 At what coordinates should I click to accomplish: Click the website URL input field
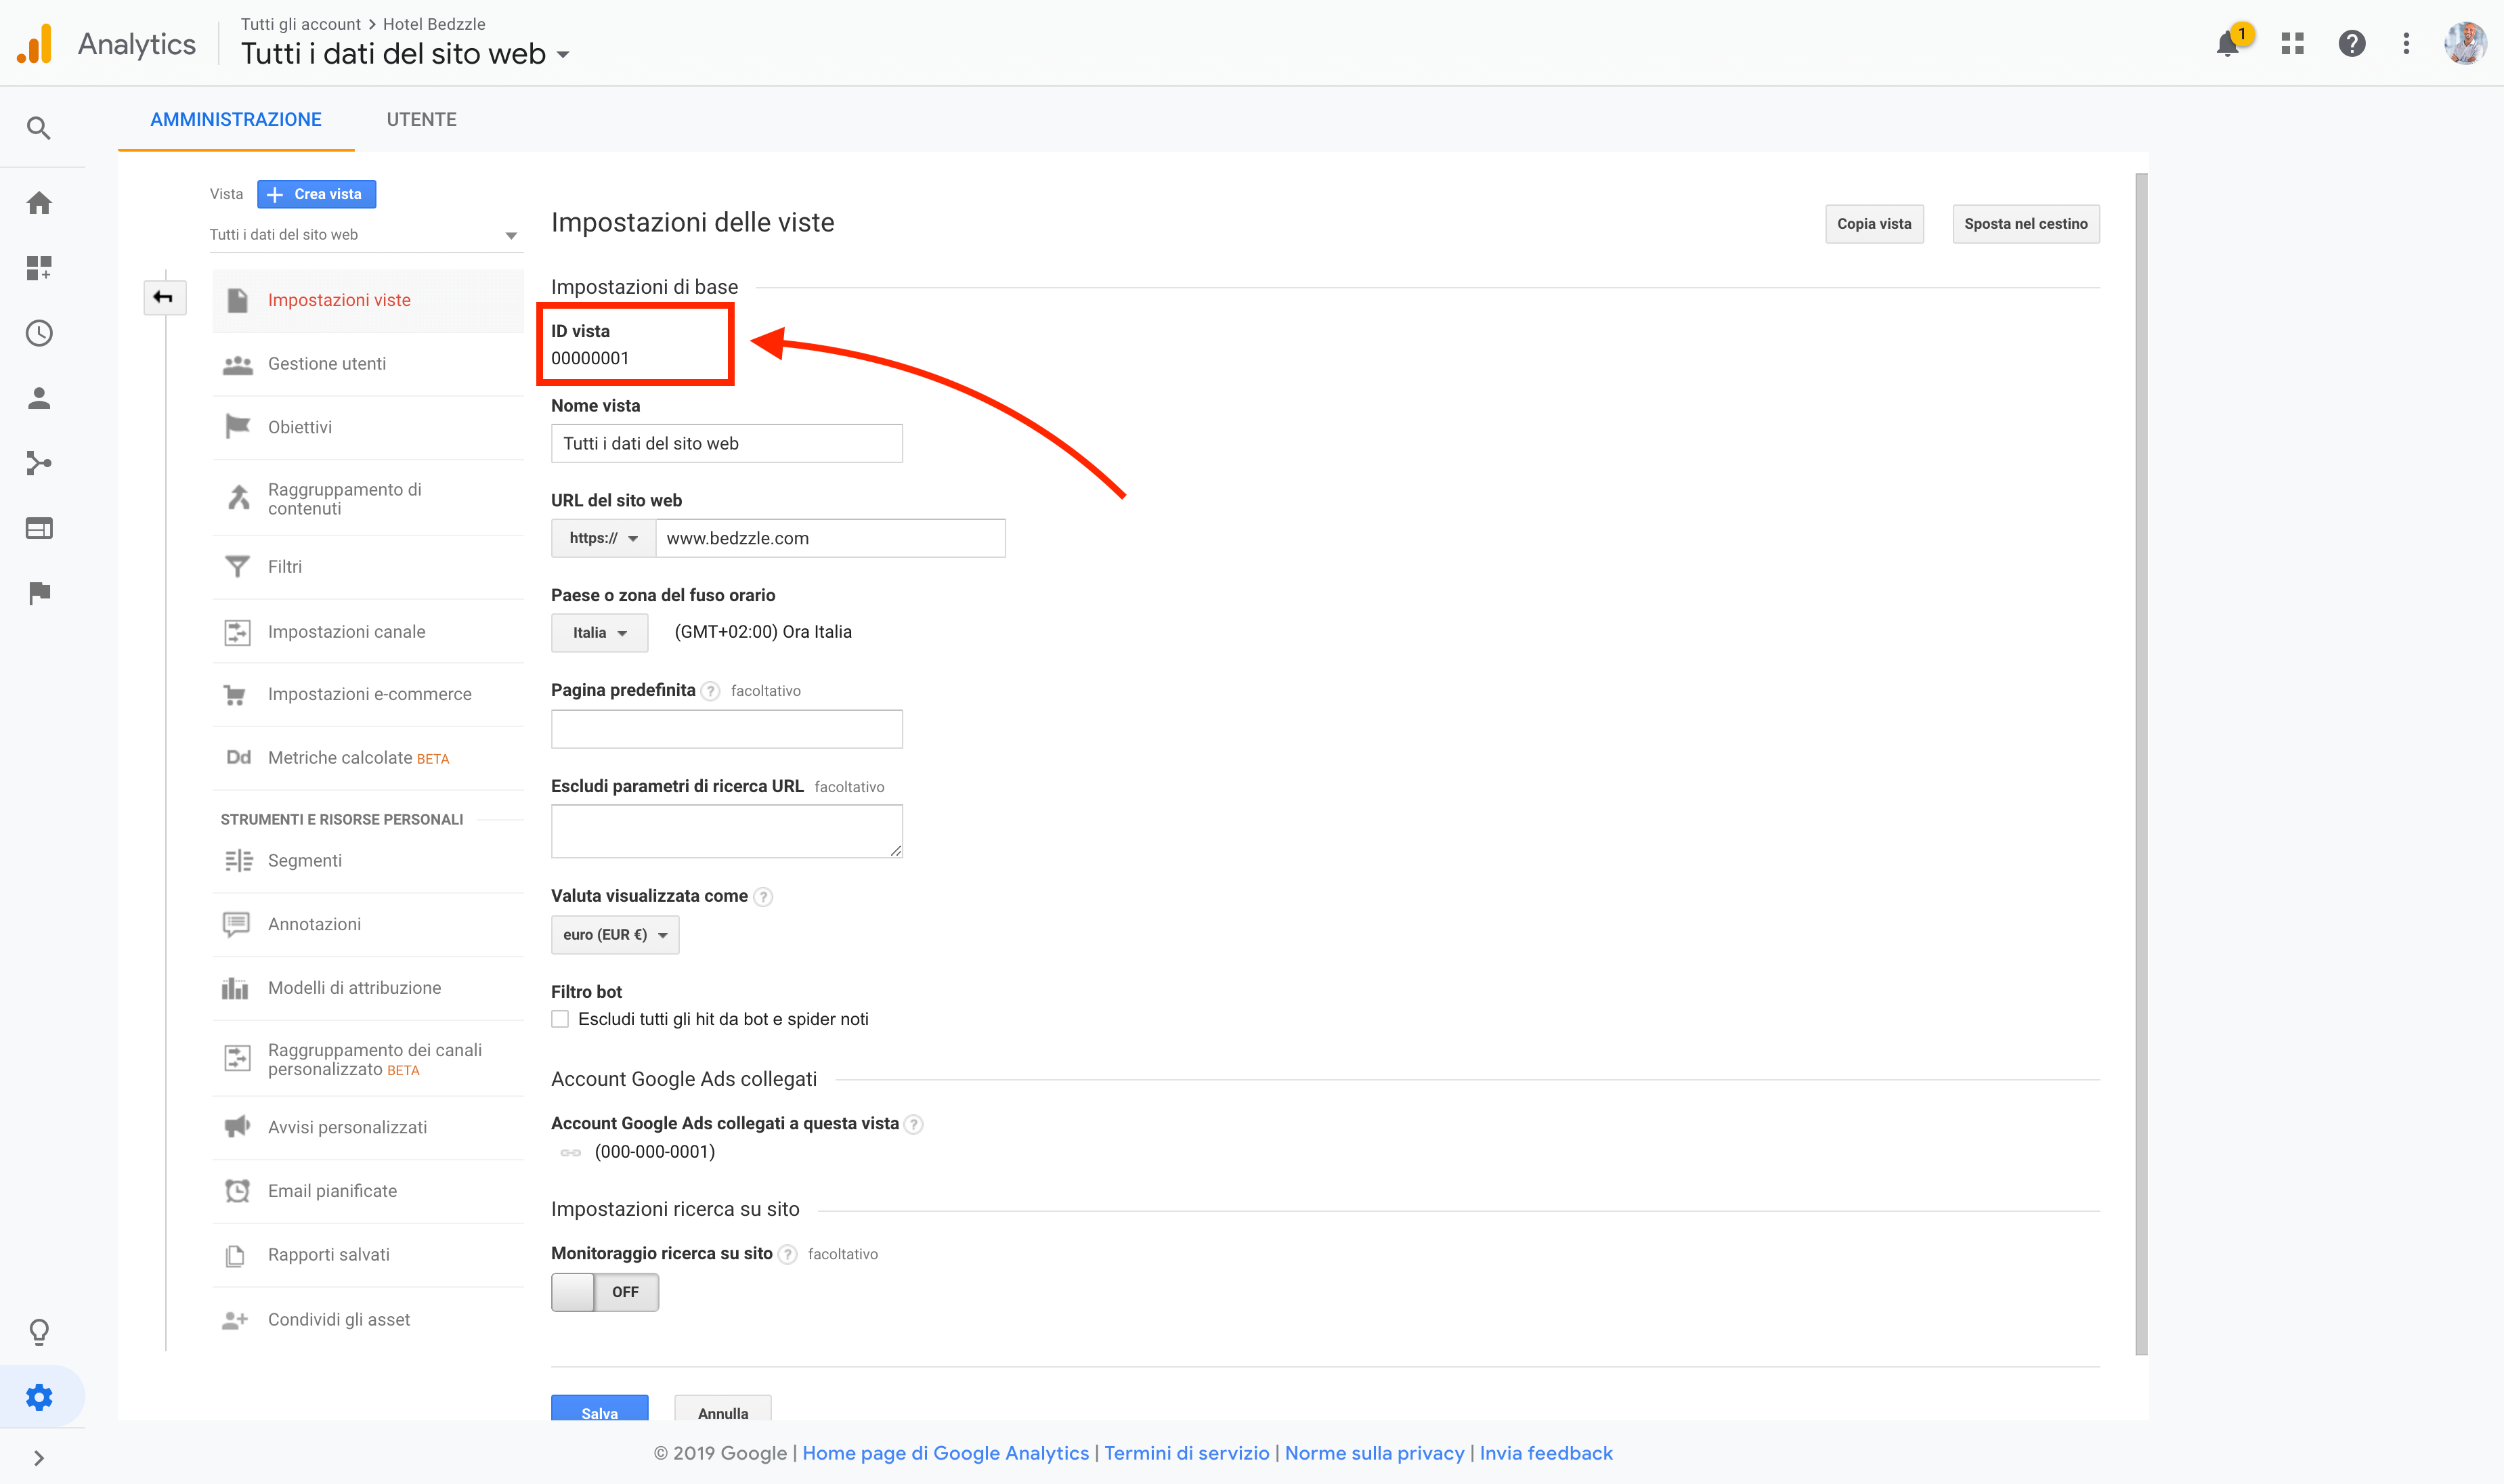click(x=830, y=538)
